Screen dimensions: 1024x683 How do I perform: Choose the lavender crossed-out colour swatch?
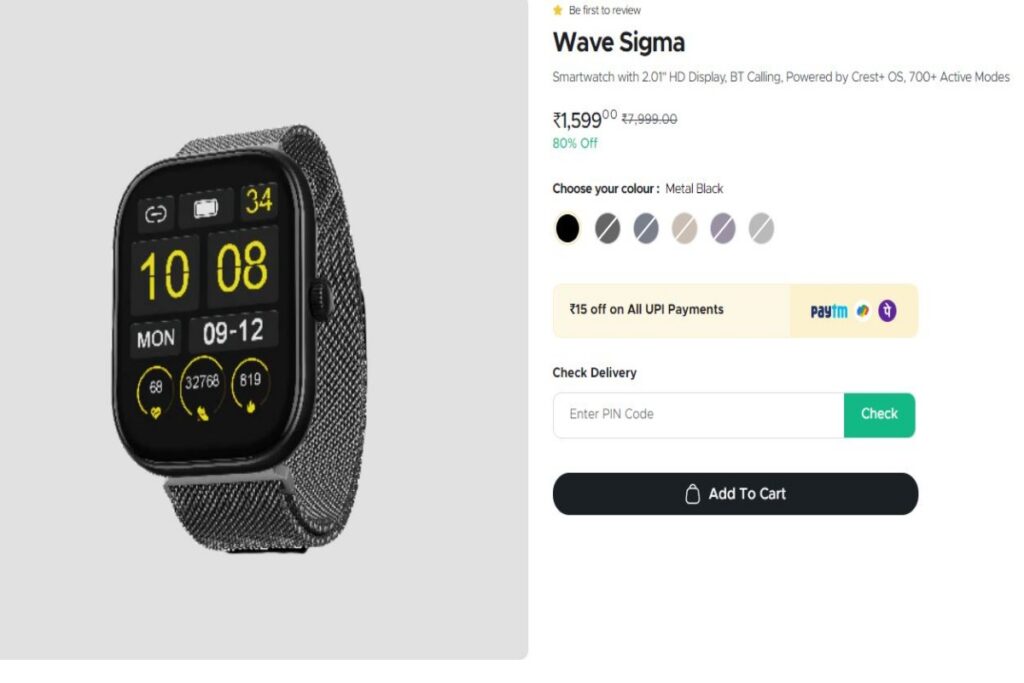coord(723,229)
